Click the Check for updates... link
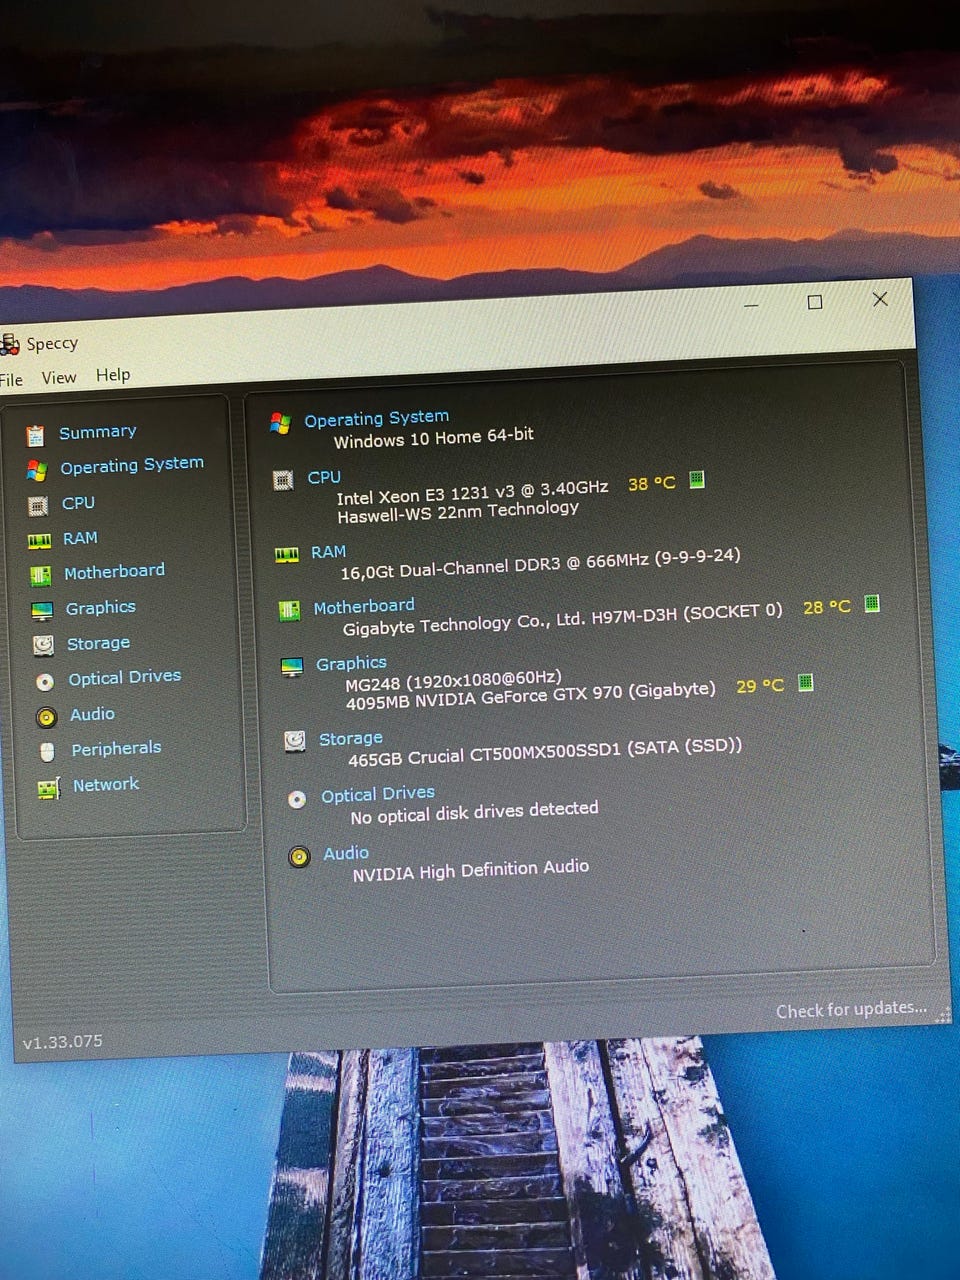Viewport: 960px width, 1280px height. click(852, 1009)
